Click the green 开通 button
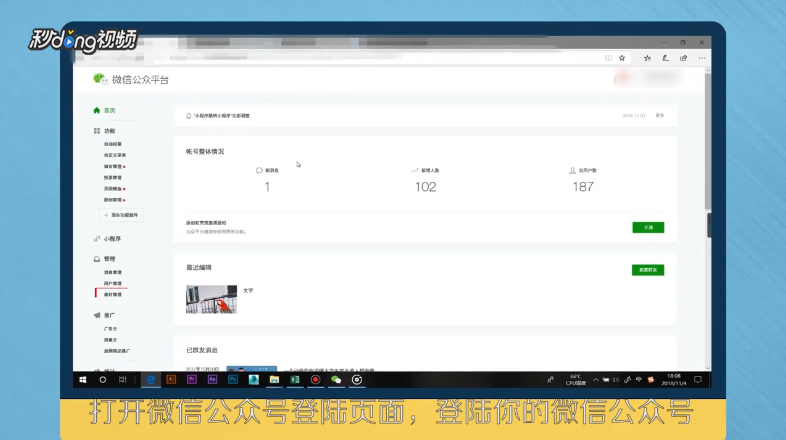This screenshot has height=440, width=786. click(x=648, y=228)
